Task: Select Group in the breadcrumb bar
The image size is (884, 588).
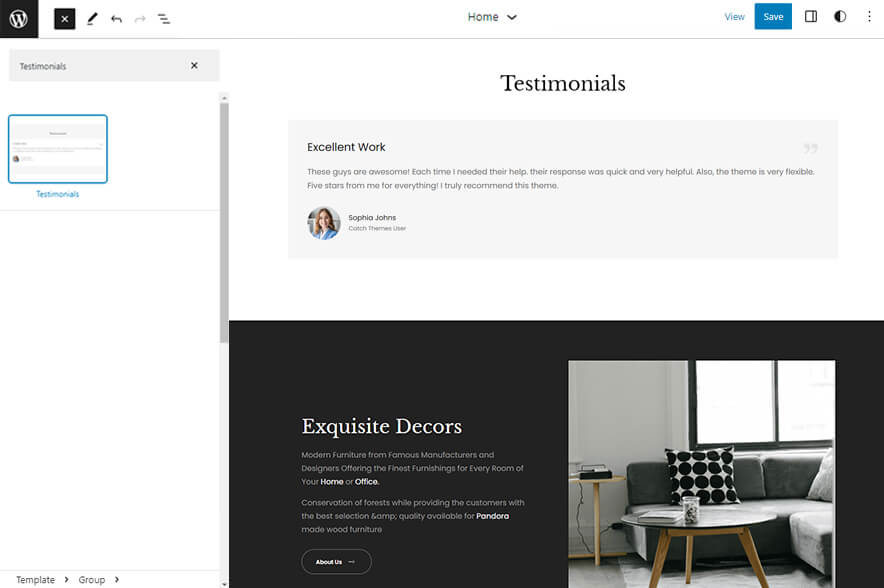Action: point(93,579)
